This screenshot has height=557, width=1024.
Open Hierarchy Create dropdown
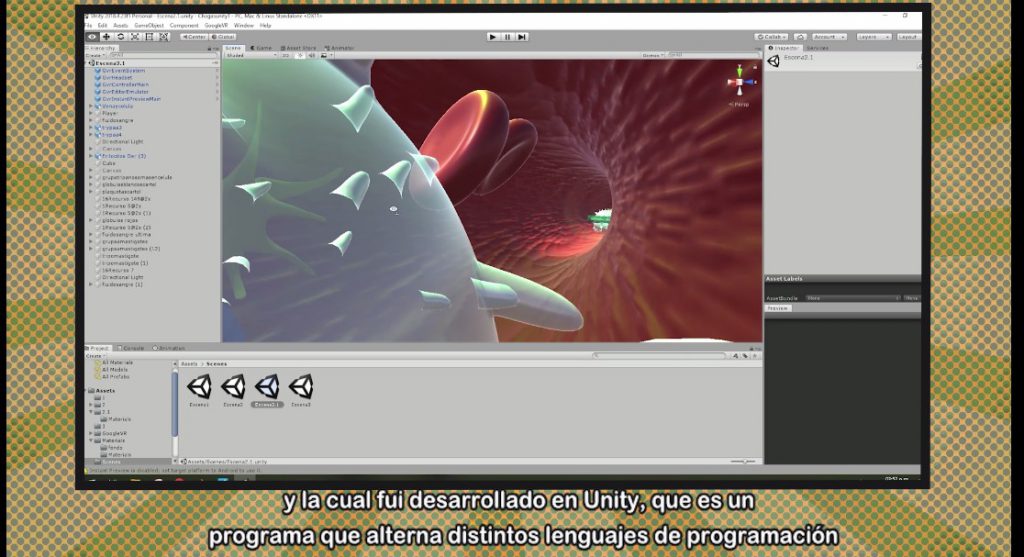coord(95,56)
